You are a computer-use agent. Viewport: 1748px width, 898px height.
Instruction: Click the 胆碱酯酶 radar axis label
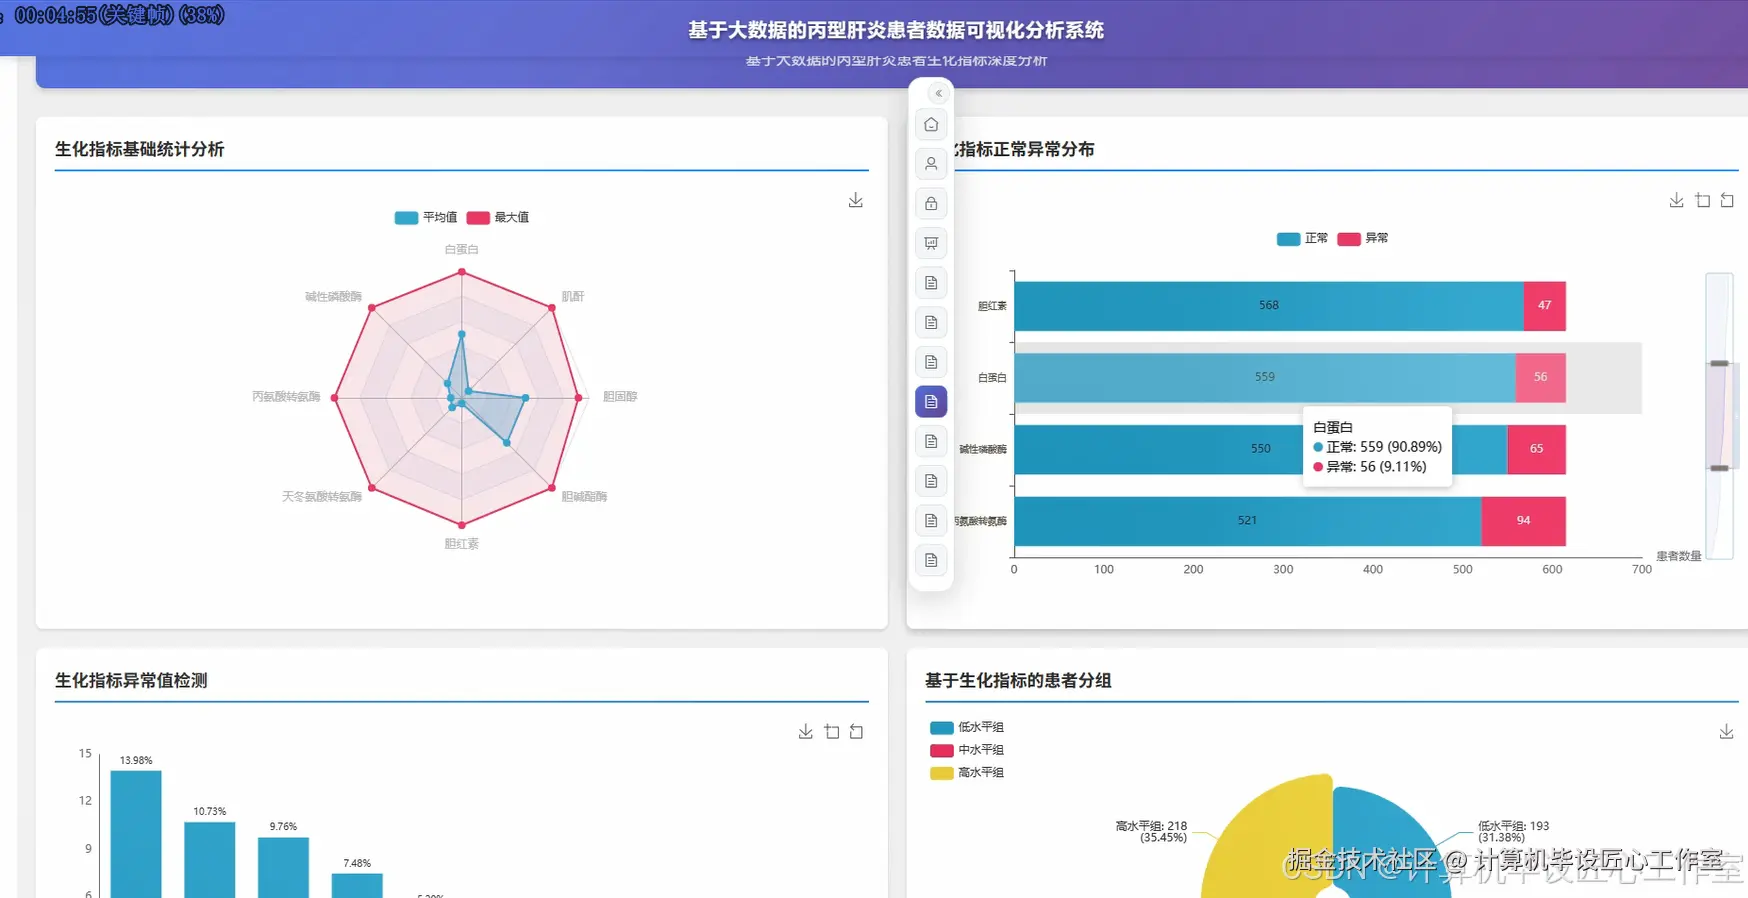584,497
